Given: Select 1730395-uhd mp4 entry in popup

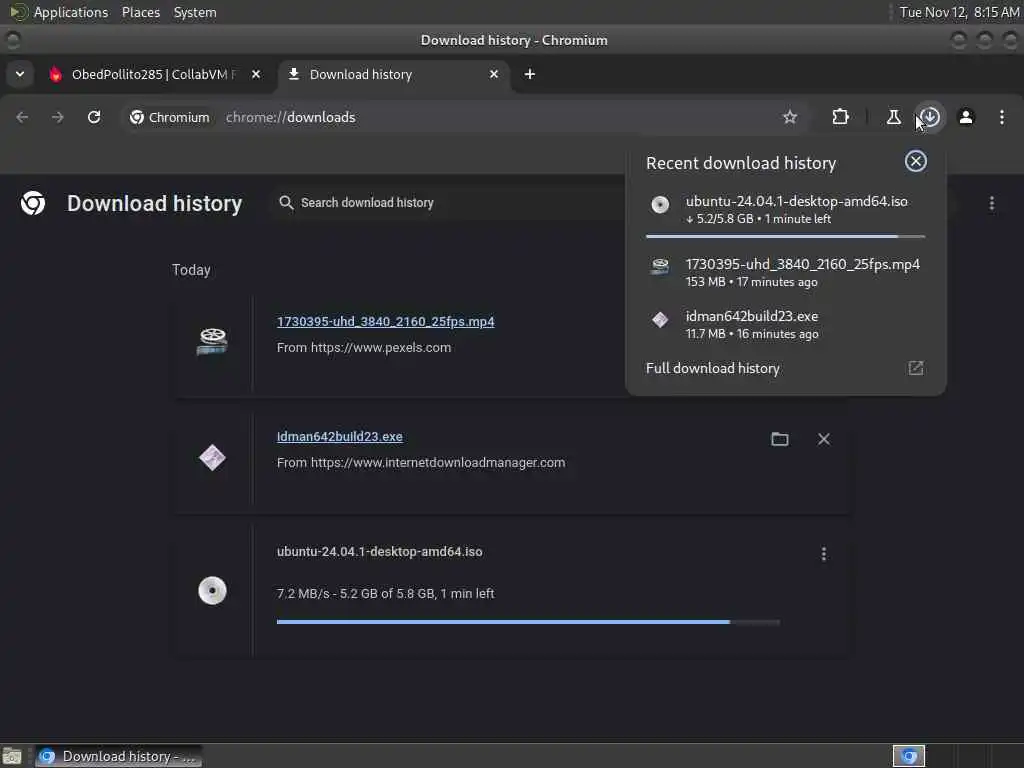Looking at the screenshot, I should 786,272.
